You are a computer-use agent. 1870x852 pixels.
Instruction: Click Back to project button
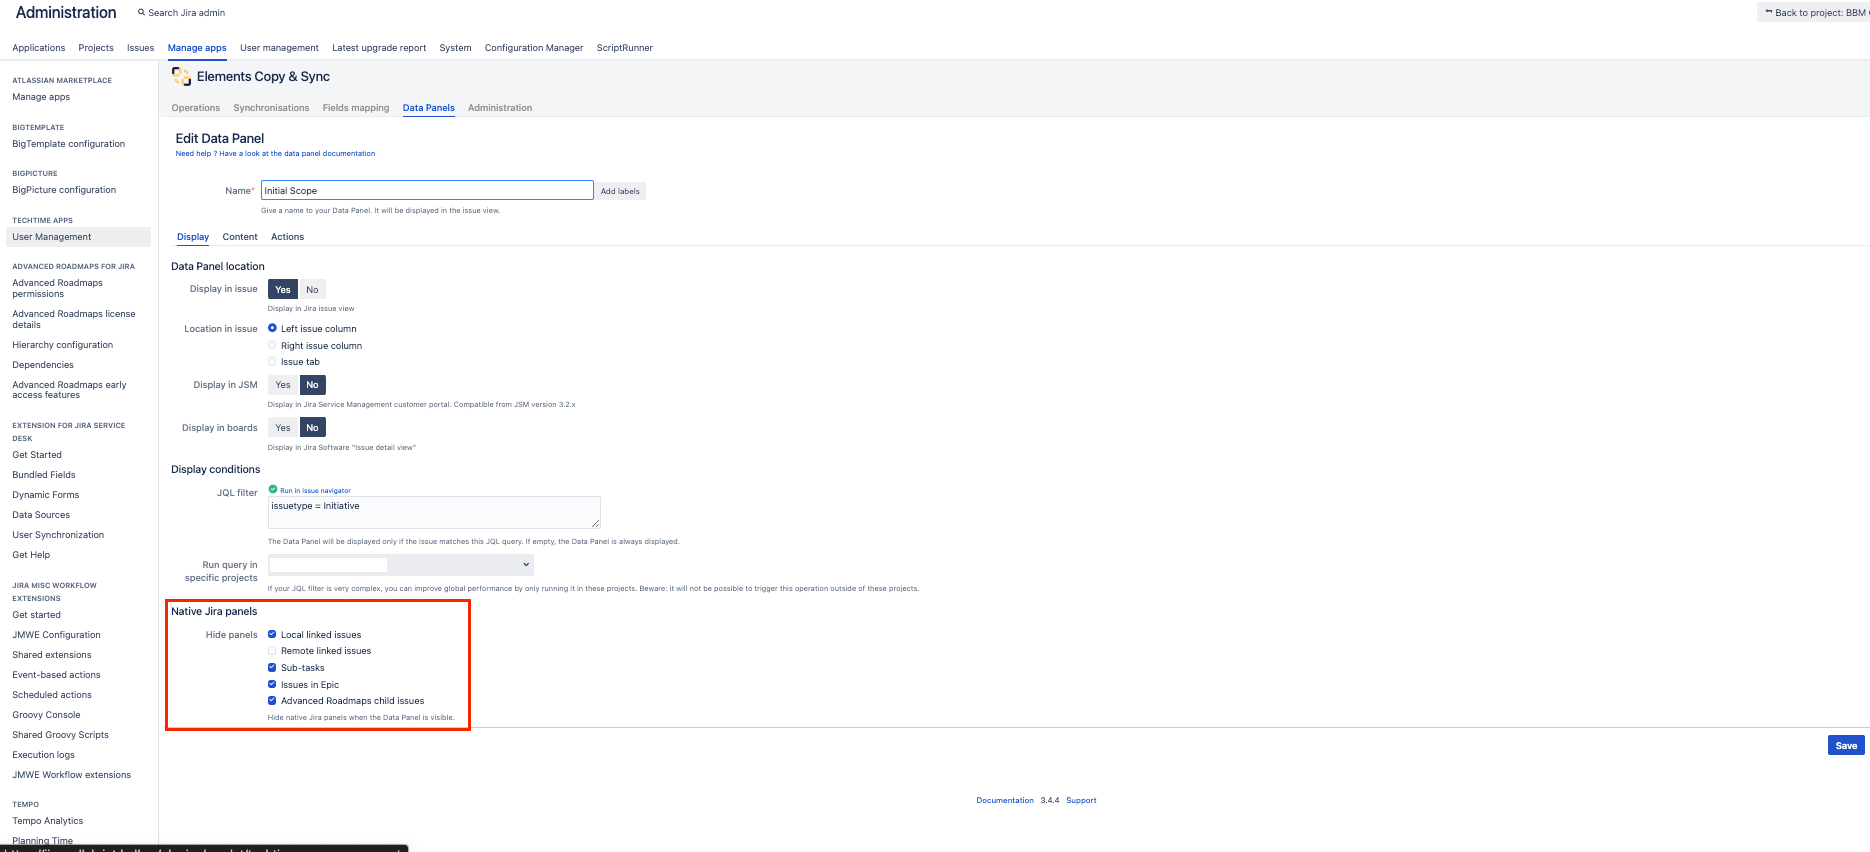[1814, 12]
